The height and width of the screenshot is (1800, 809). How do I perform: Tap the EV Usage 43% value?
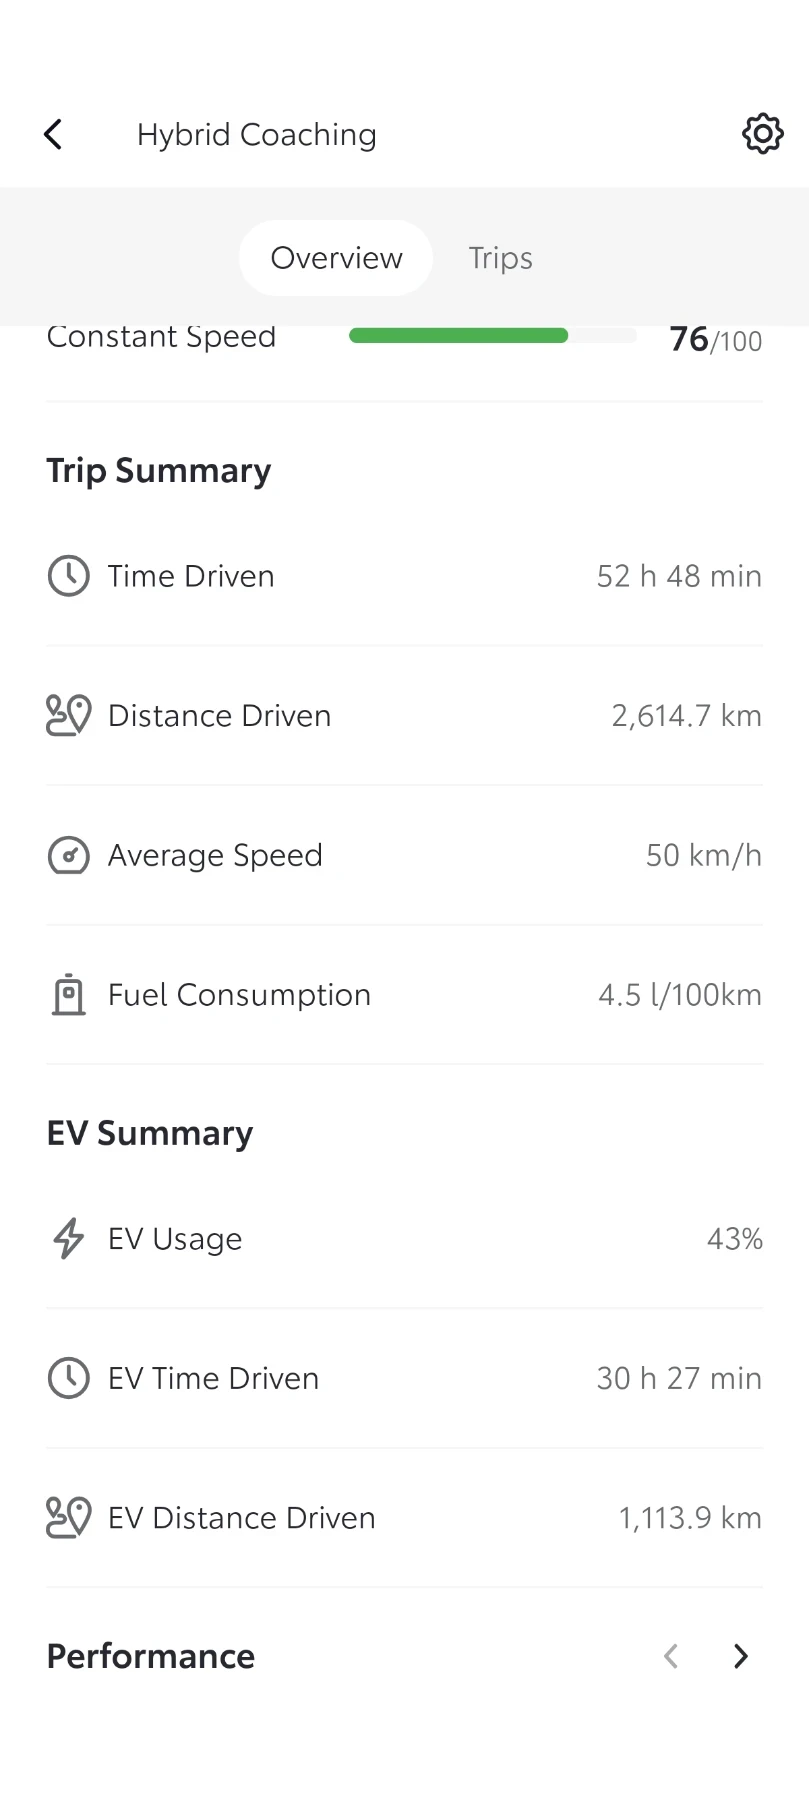click(x=734, y=1239)
